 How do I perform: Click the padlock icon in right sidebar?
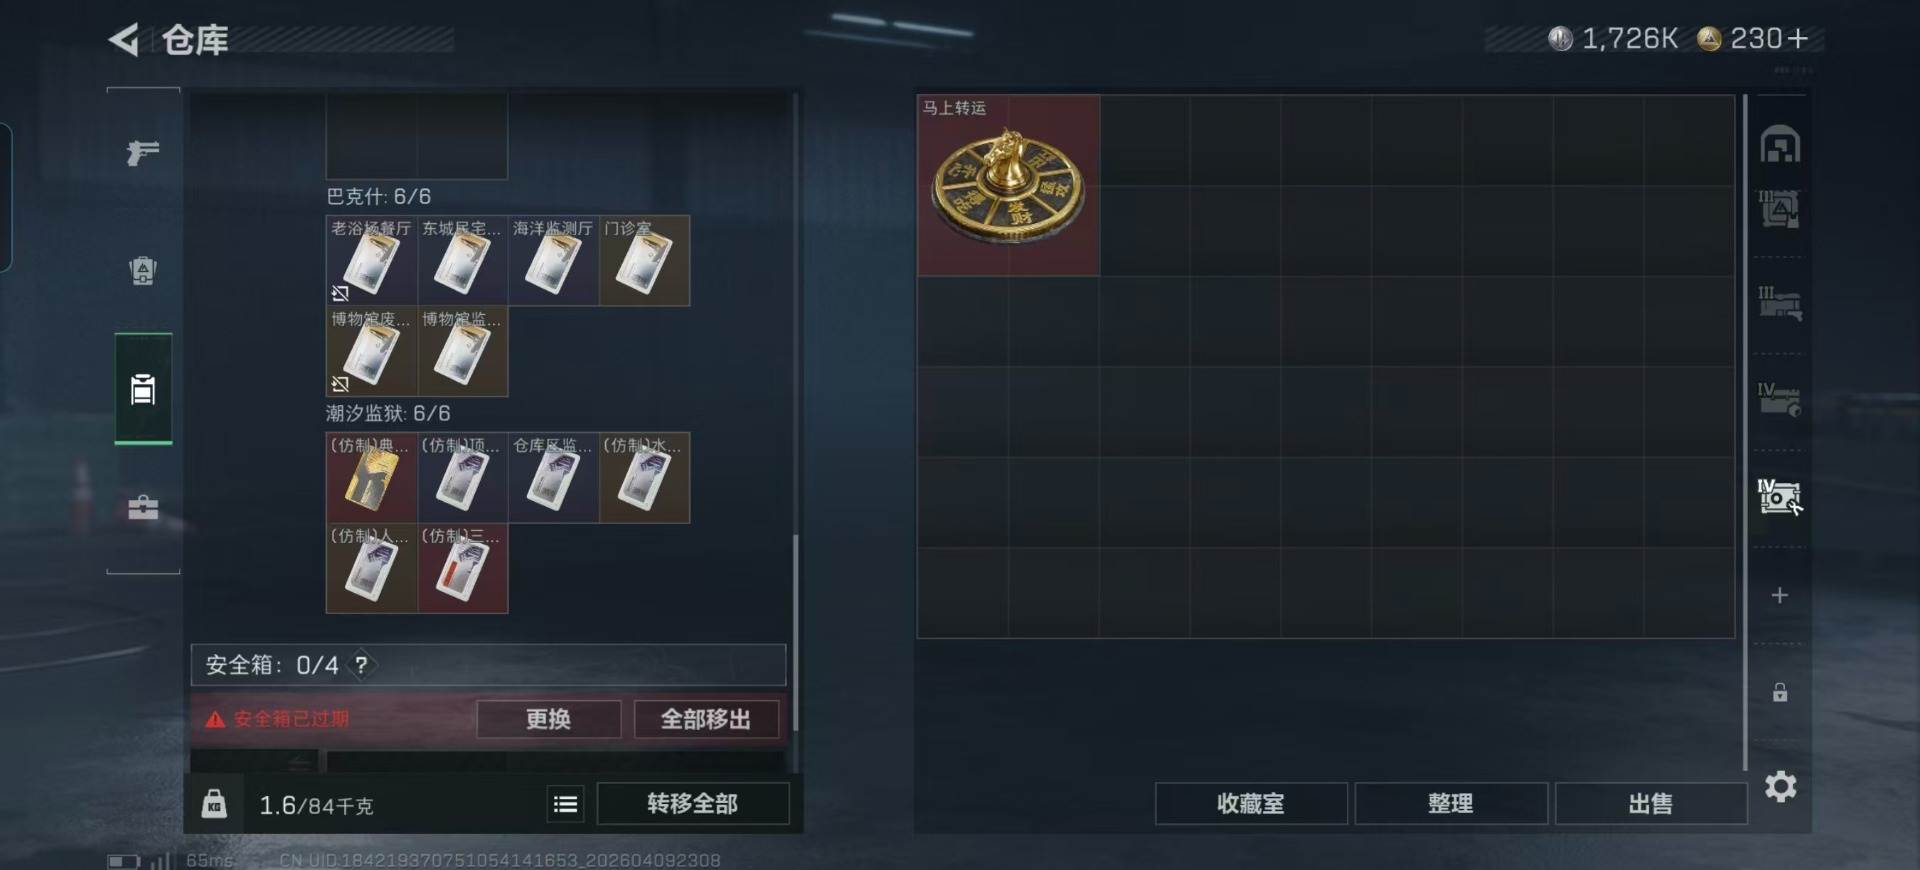[x=1780, y=692]
